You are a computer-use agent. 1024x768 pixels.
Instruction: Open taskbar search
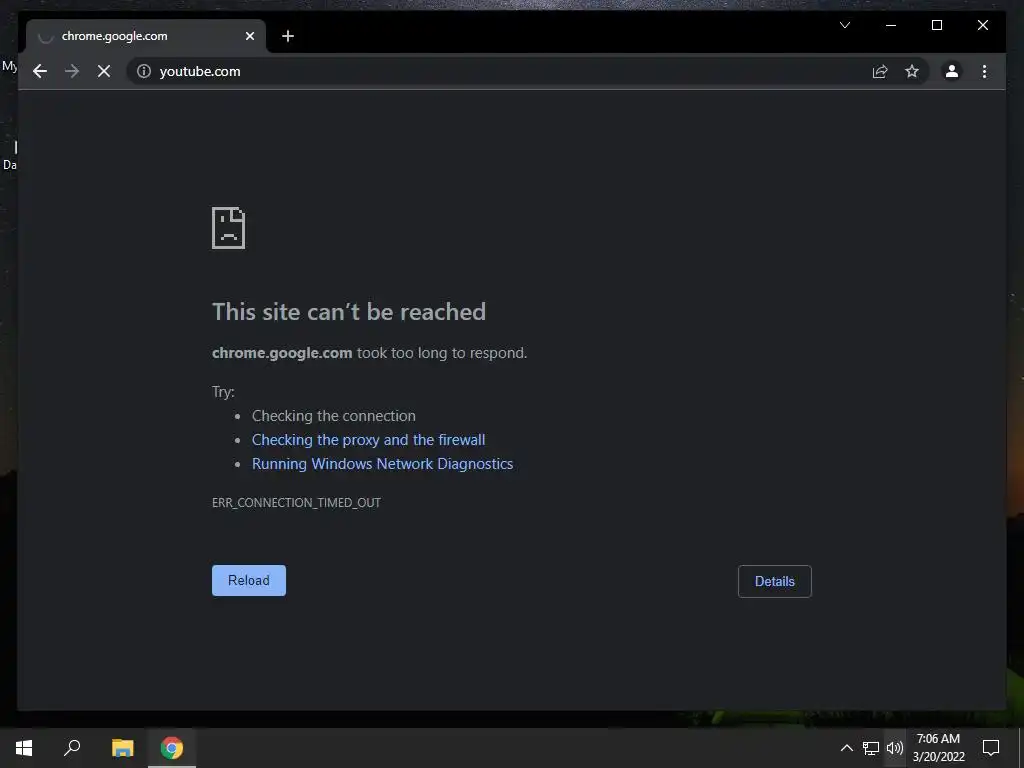pyautogui.click(x=72, y=748)
